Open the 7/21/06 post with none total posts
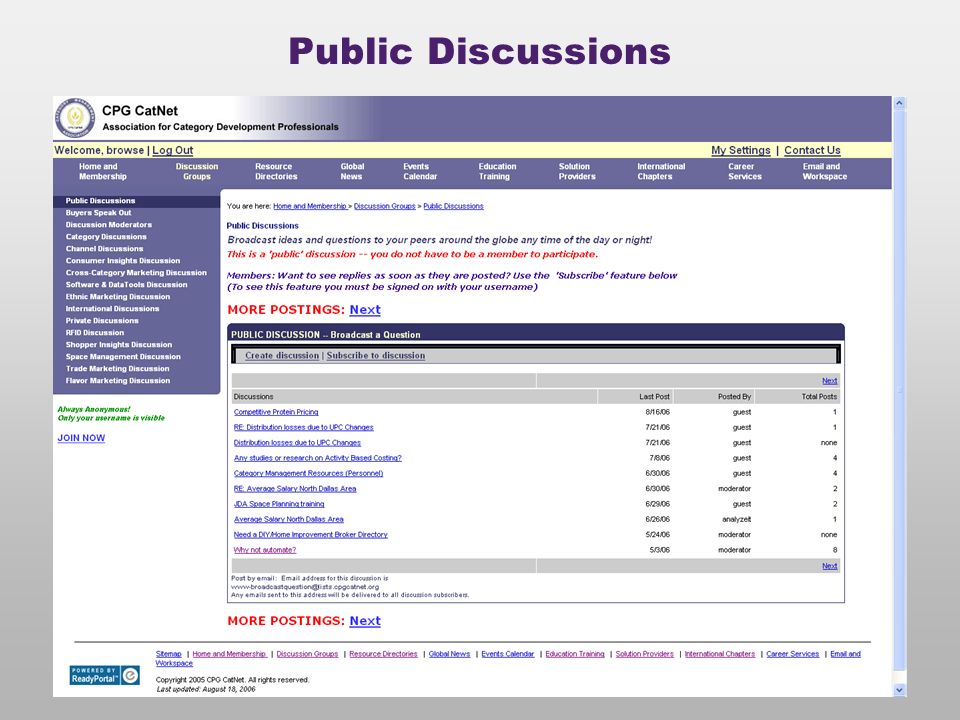Viewport: 960px width, 720px height. (x=298, y=443)
